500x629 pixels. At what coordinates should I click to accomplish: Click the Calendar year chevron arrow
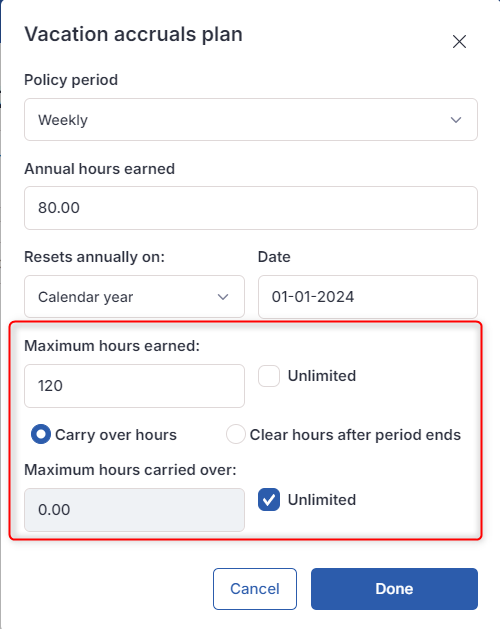pyautogui.click(x=223, y=297)
